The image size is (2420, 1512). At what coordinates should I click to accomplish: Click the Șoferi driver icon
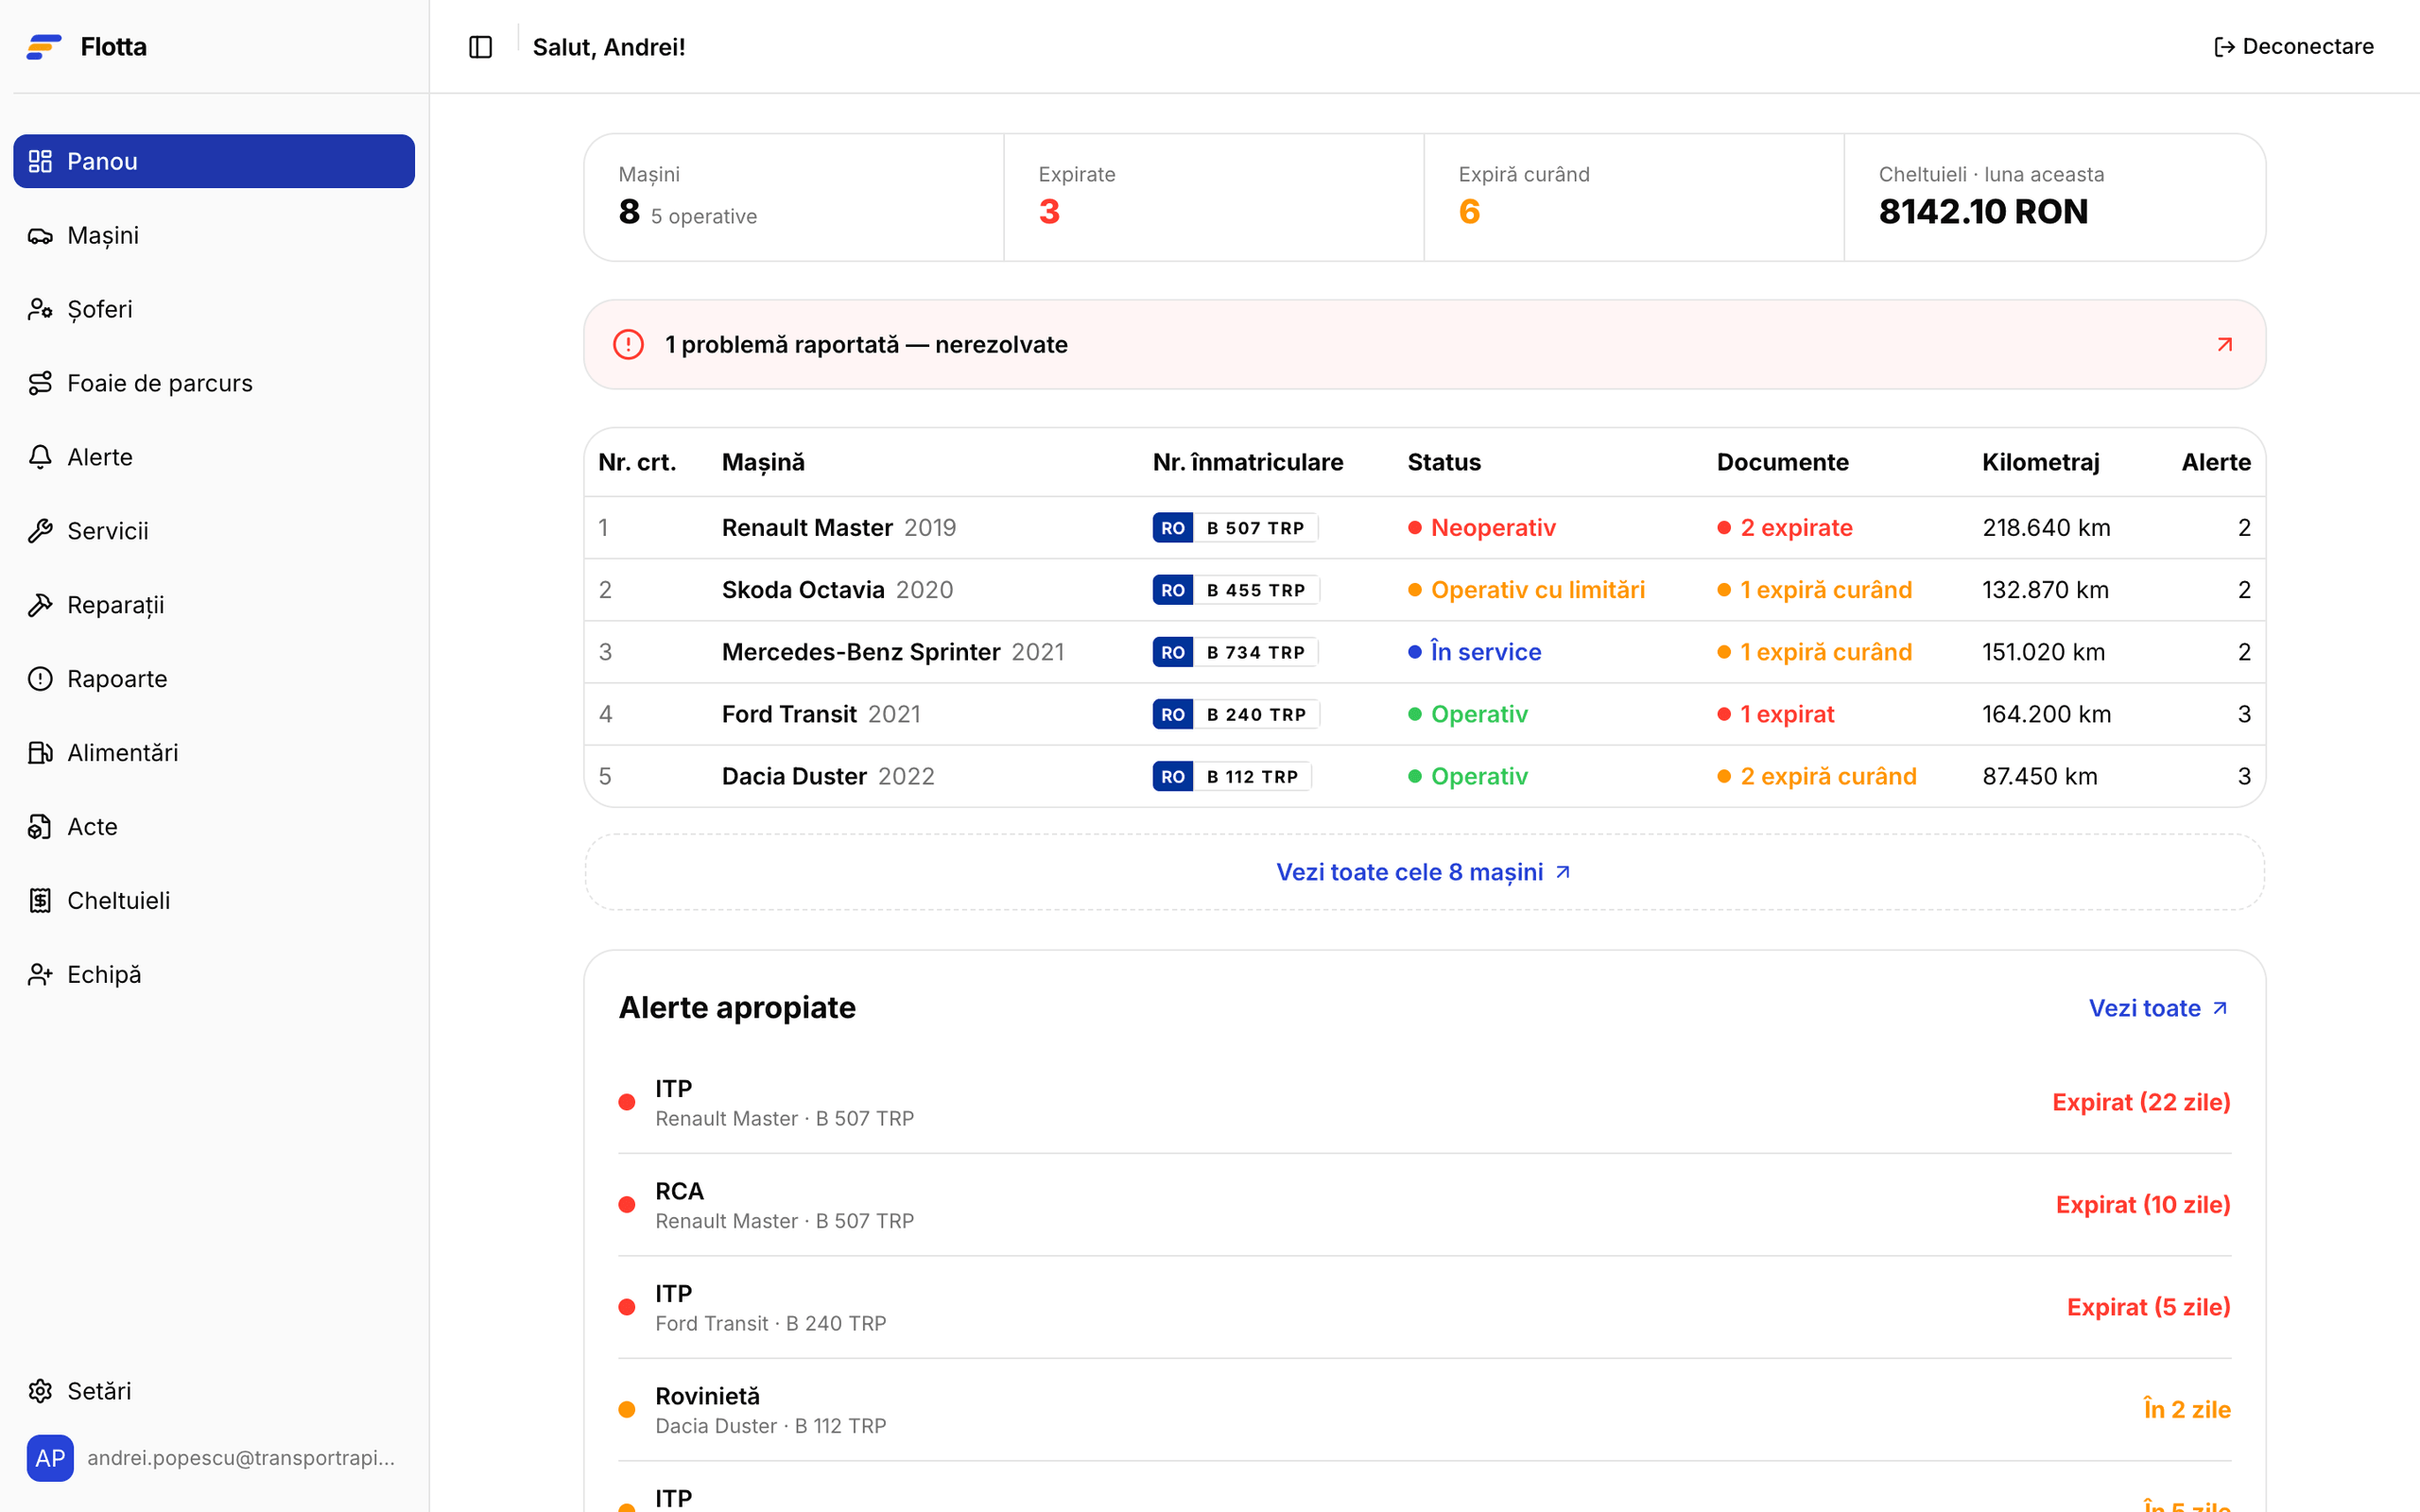tap(40, 309)
